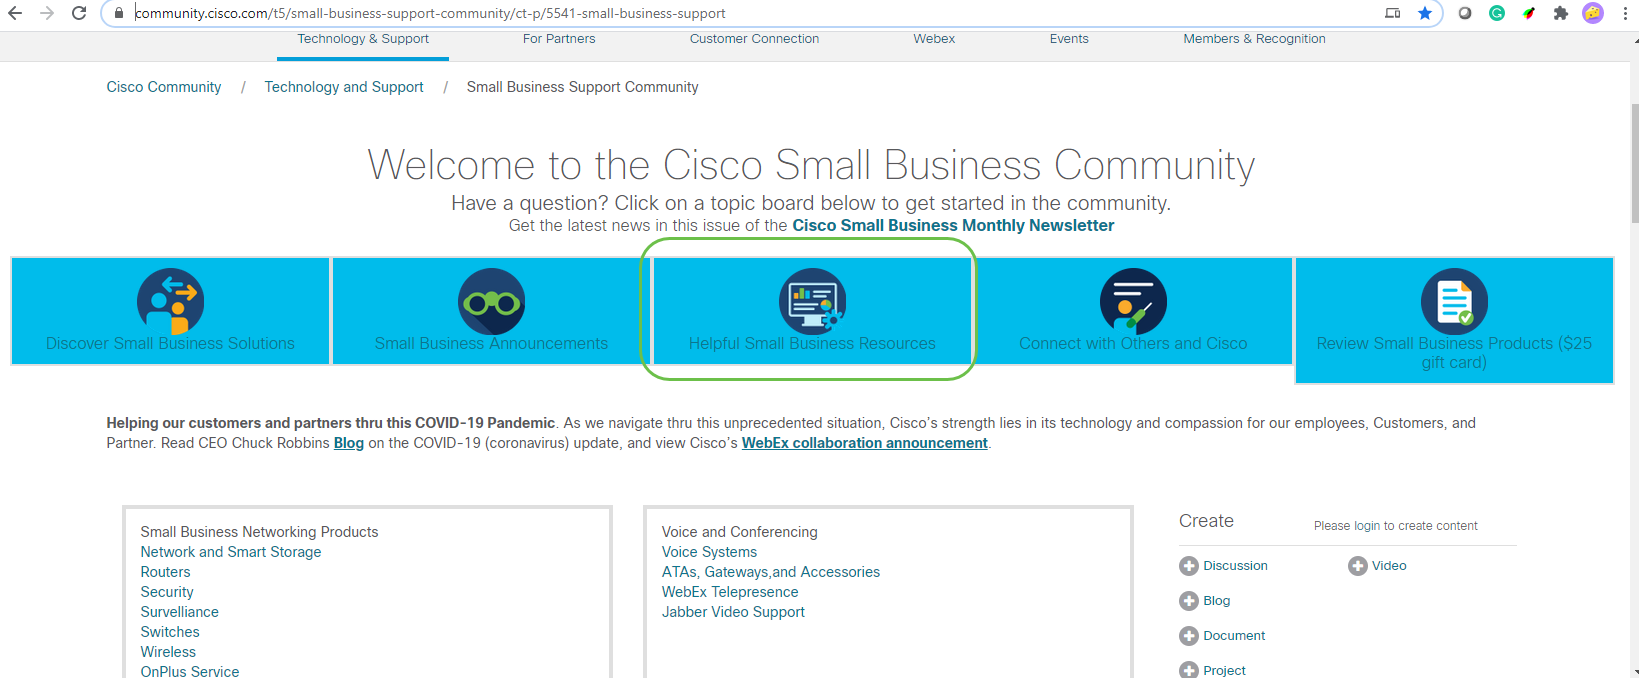Open Security board link
Viewport: 1639px width, 678px height.
click(167, 592)
